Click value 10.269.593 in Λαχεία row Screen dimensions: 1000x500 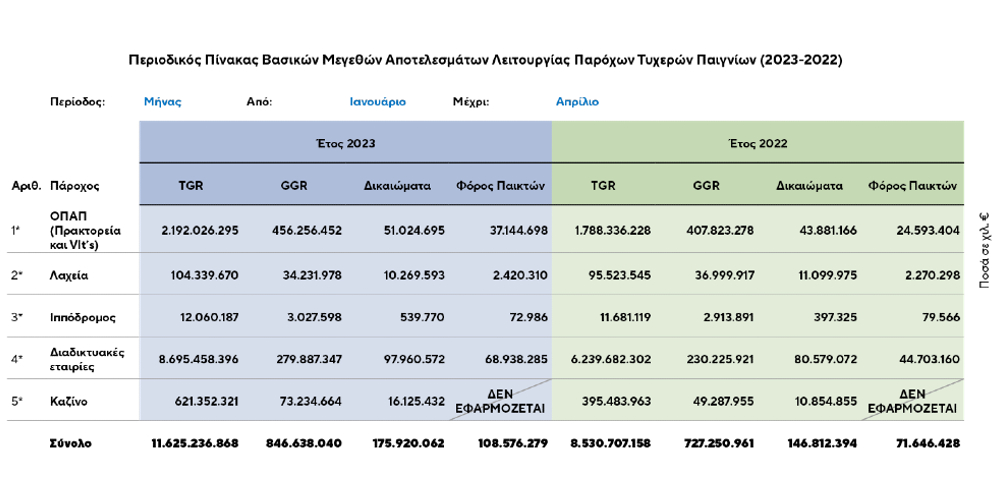tap(415, 276)
